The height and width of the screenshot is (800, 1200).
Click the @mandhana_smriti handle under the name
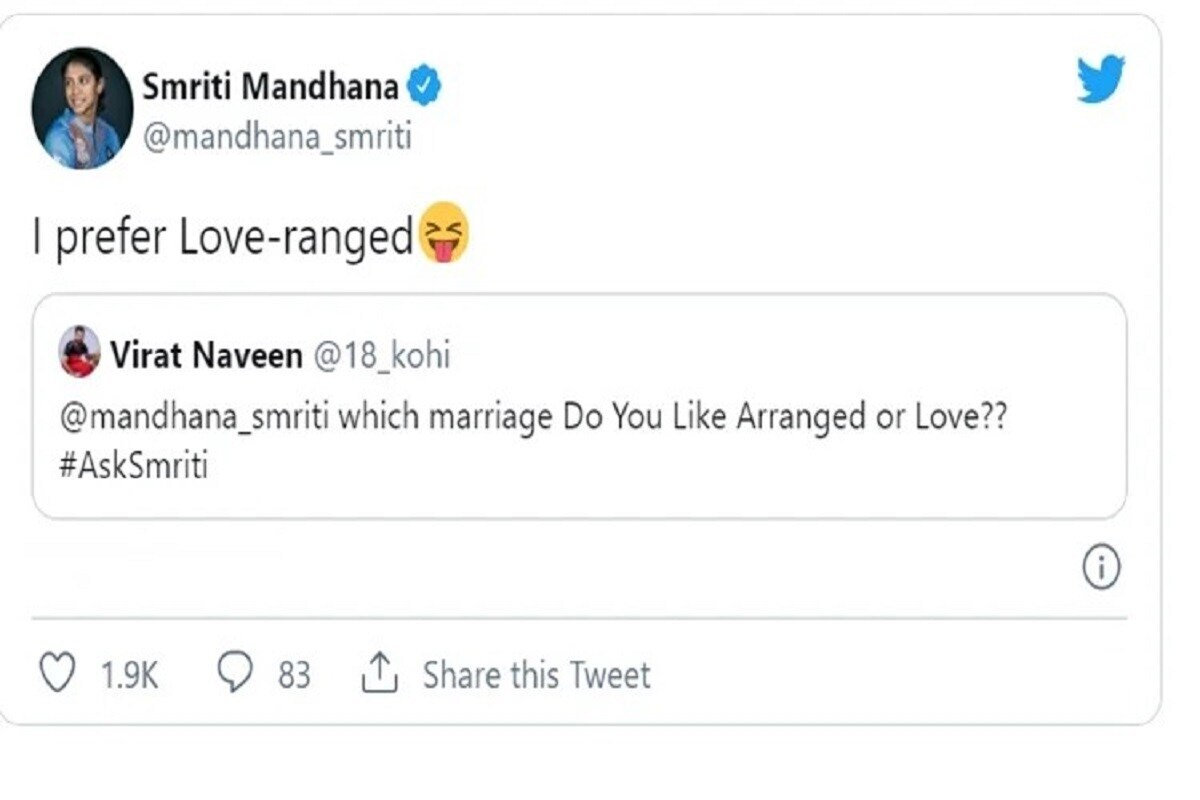(x=277, y=136)
